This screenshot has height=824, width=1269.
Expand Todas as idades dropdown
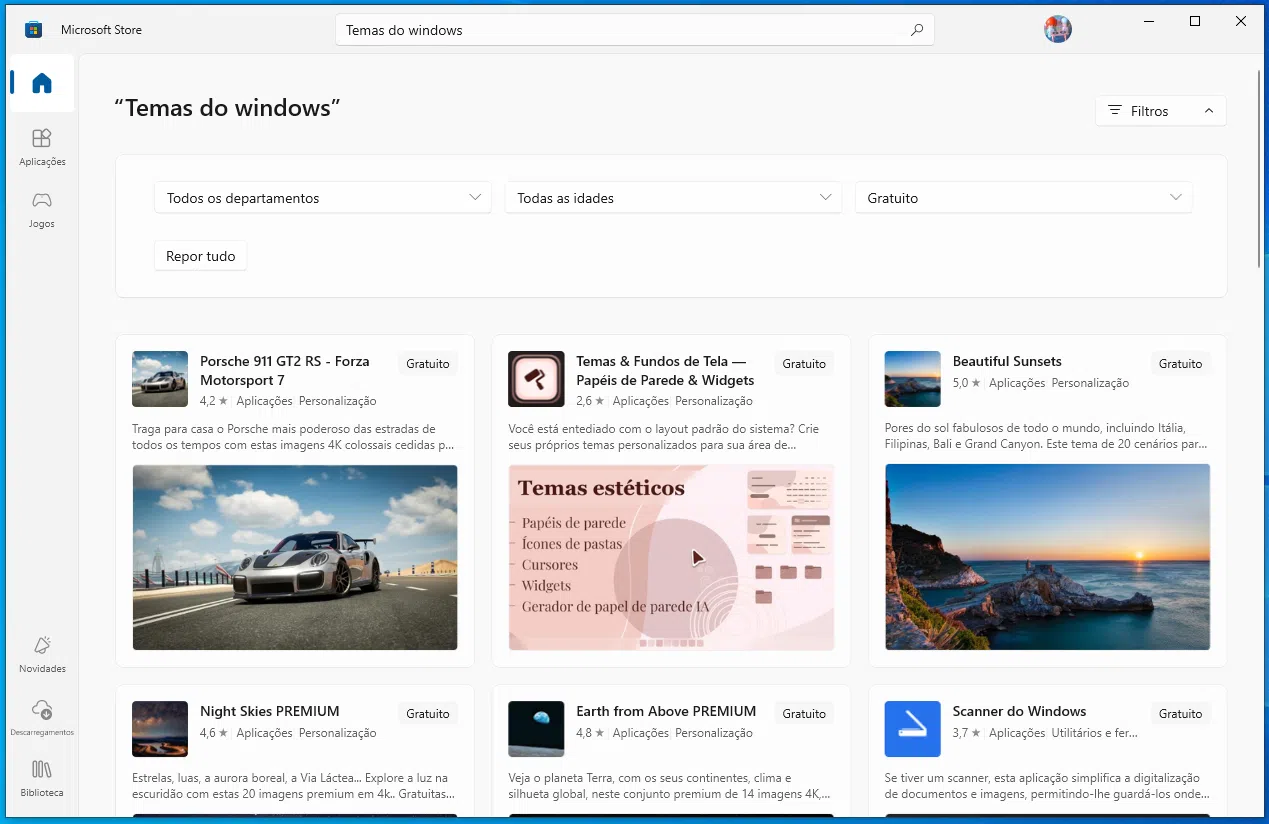[673, 197]
